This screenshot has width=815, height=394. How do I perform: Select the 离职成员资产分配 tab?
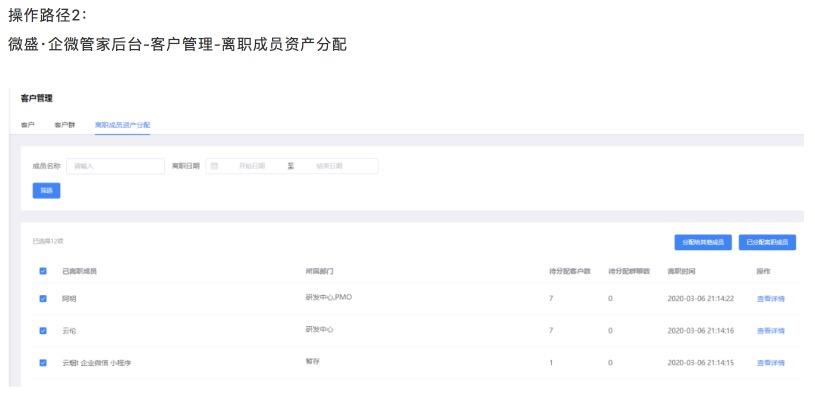(x=123, y=125)
